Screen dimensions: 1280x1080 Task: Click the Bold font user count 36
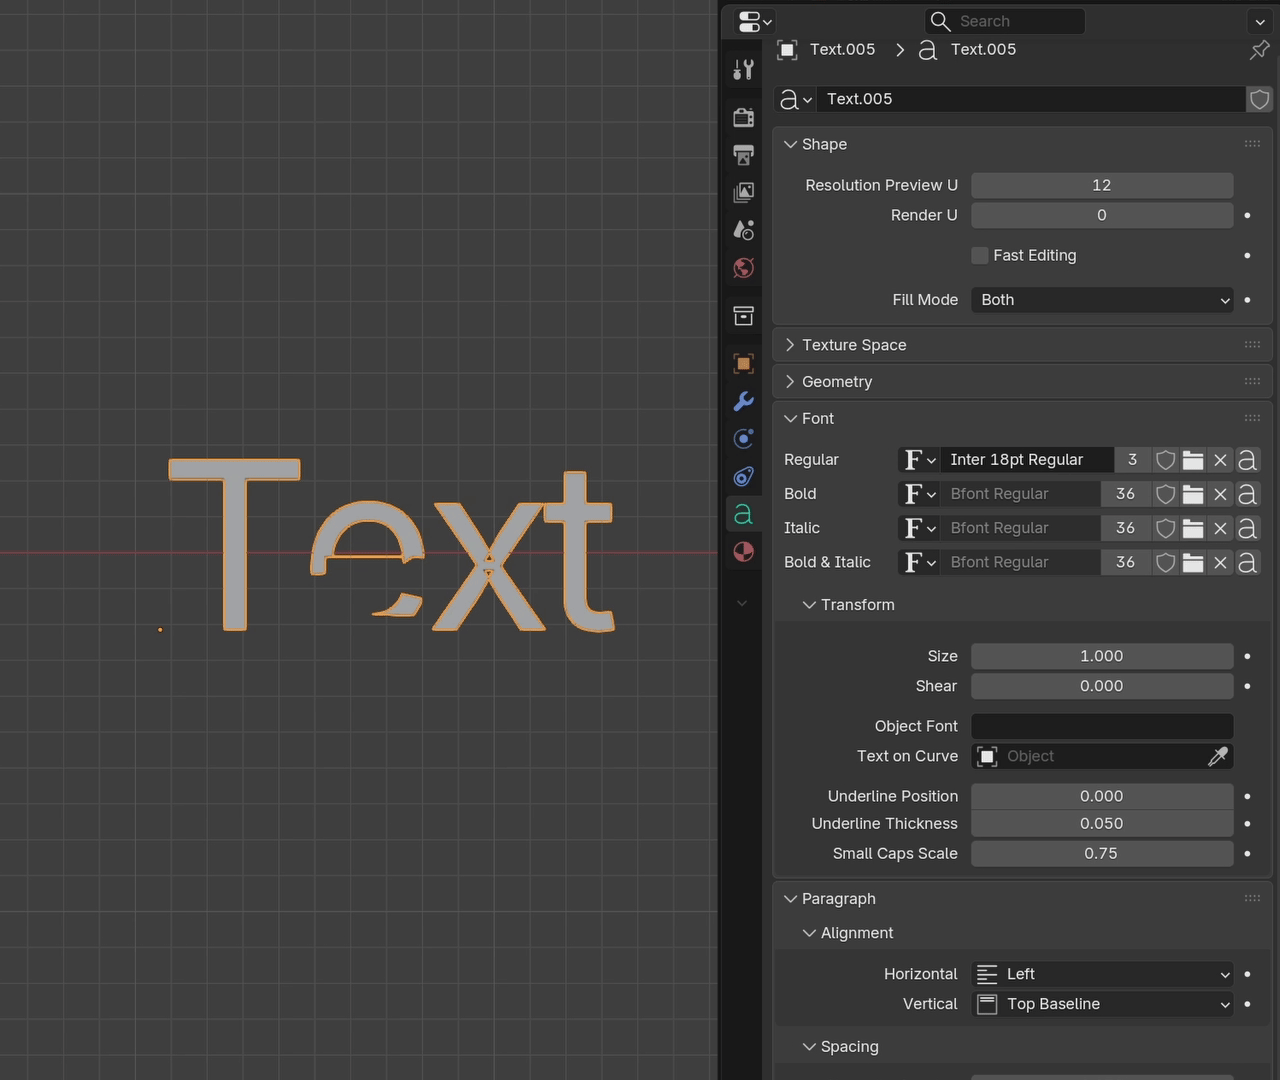pyautogui.click(x=1125, y=494)
